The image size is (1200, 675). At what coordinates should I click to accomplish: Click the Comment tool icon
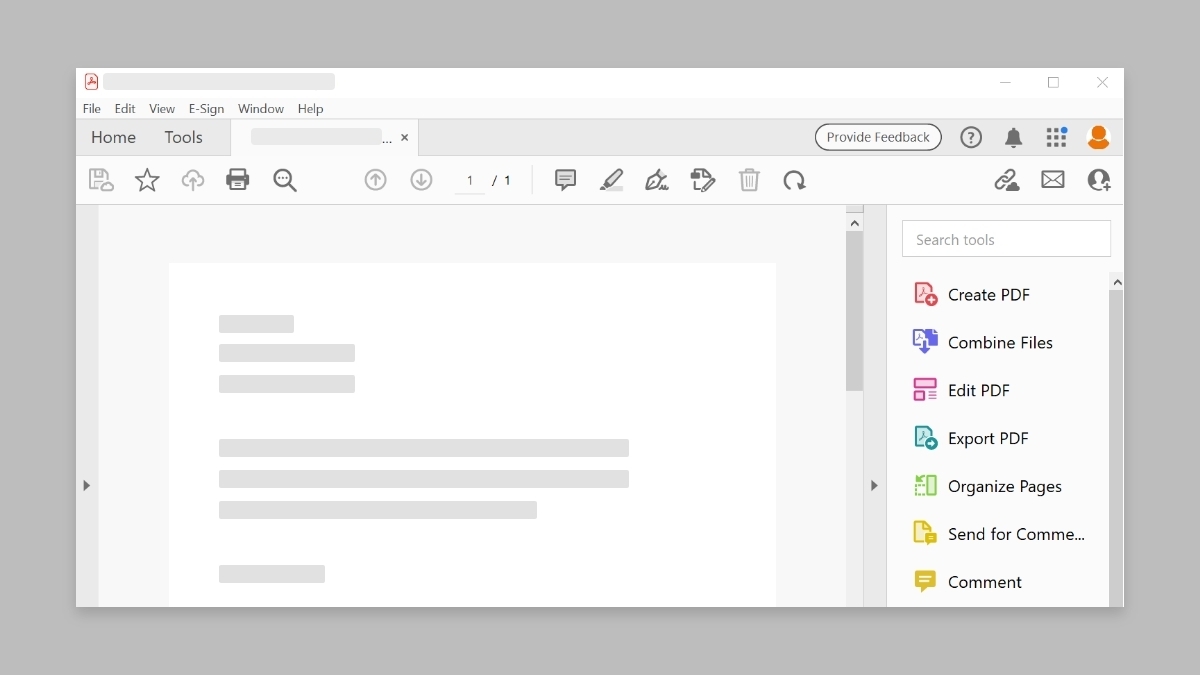coord(925,582)
